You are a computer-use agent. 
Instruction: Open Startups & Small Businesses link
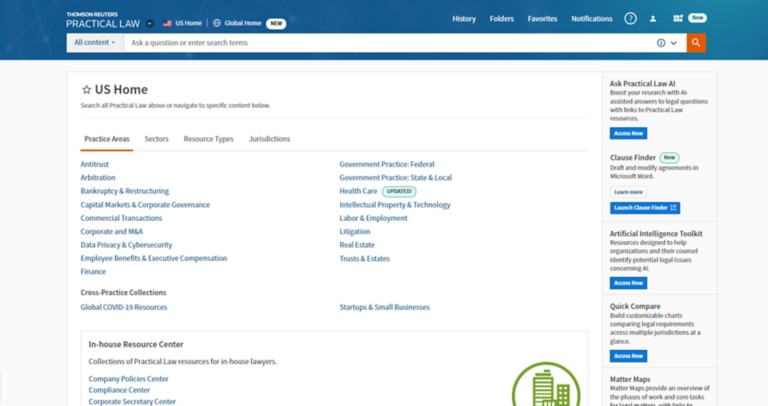point(384,307)
